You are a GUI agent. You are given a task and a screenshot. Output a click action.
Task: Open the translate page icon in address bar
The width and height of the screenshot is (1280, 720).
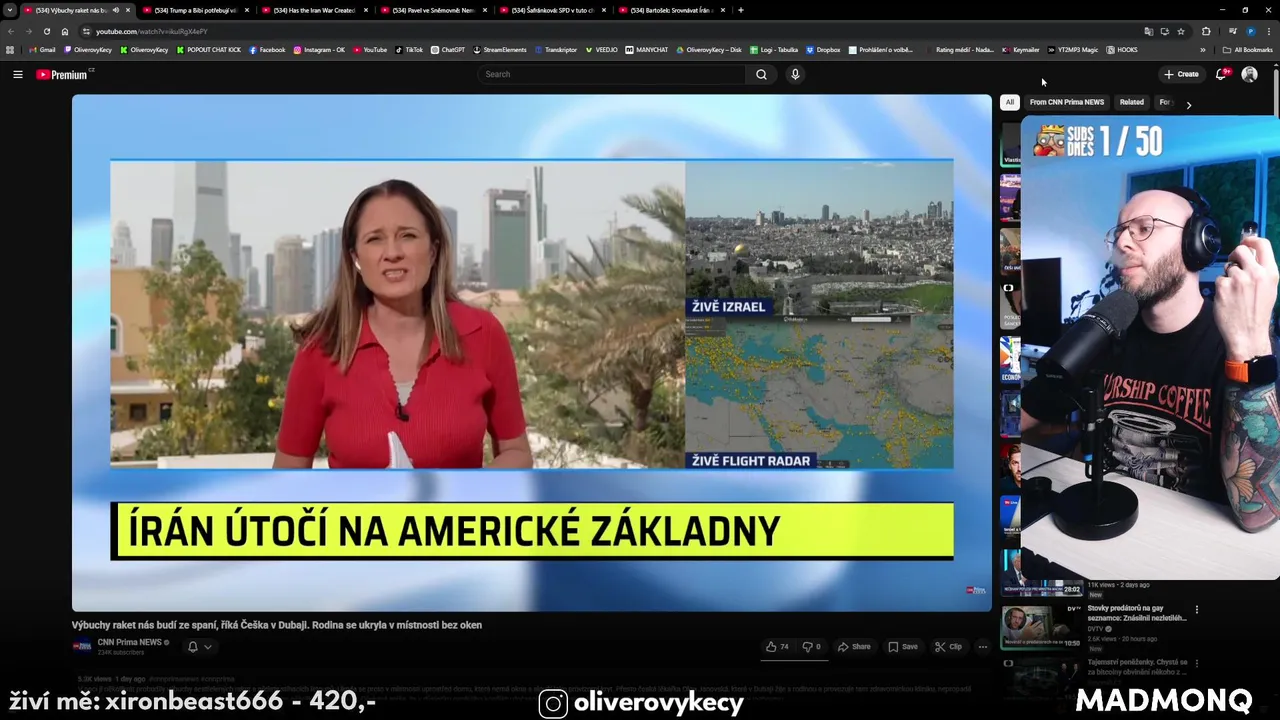coord(1148,31)
